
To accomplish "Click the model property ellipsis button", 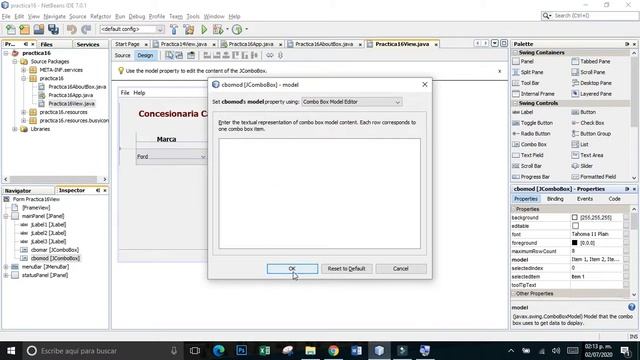I will pos(626,260).
